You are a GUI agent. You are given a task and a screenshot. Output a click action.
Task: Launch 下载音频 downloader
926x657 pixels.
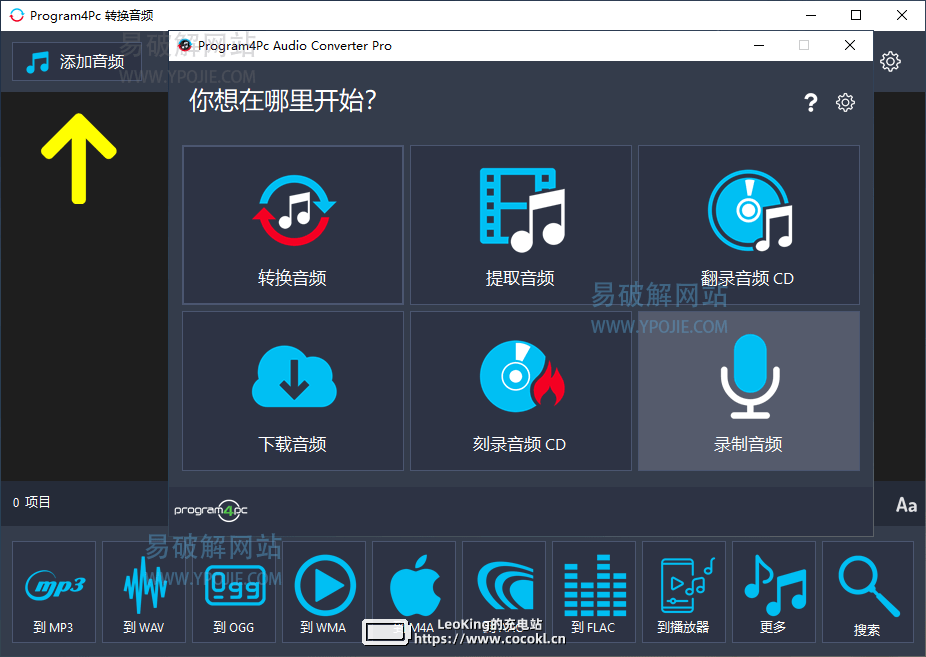(x=292, y=390)
